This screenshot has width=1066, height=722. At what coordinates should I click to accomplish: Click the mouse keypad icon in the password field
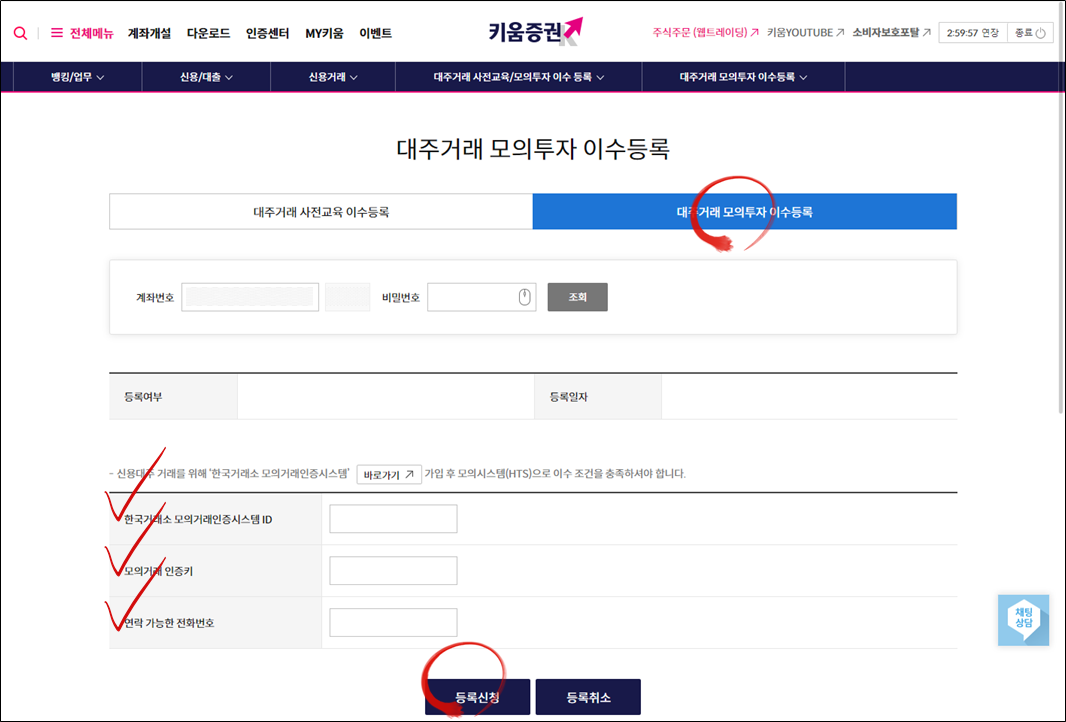(x=524, y=297)
